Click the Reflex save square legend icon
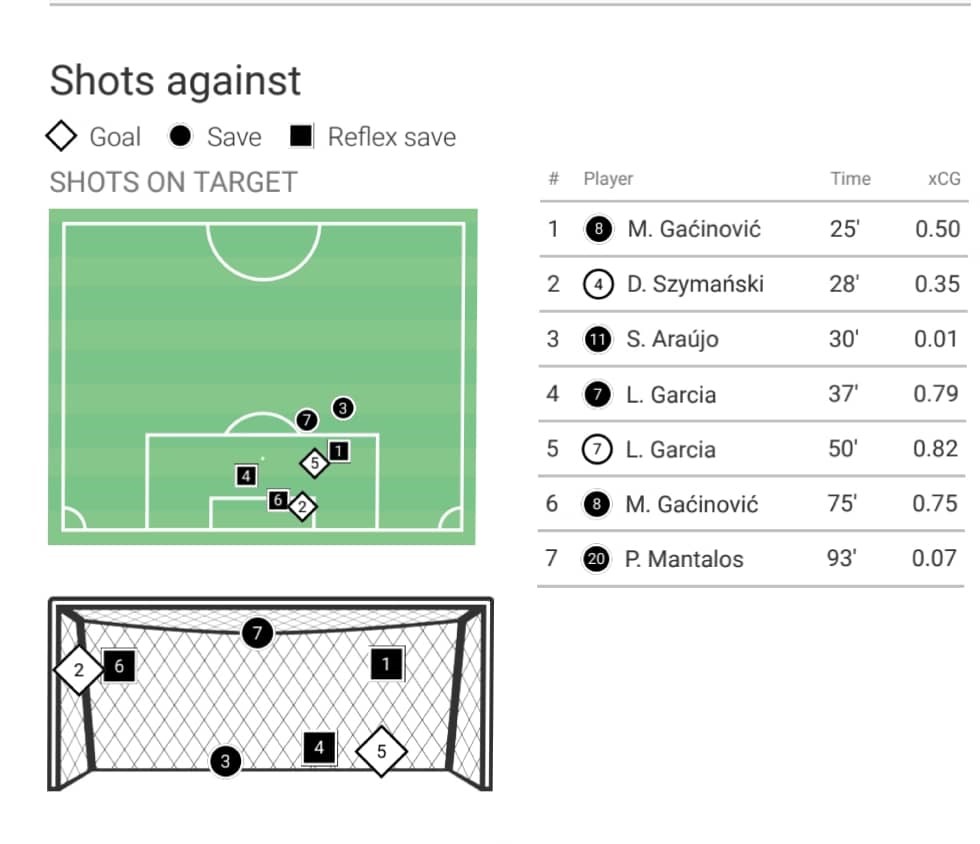980x844 pixels. 301,136
